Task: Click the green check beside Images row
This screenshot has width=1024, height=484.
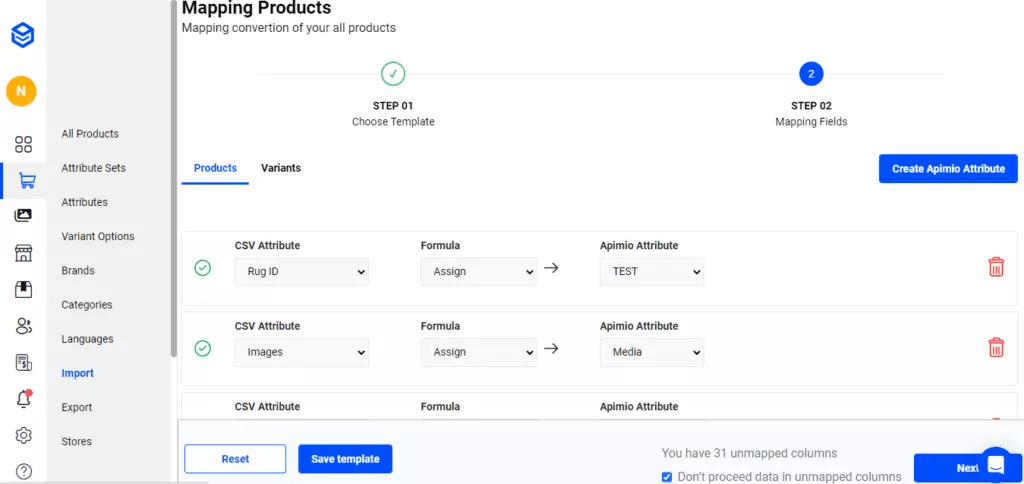Action: tap(203, 348)
